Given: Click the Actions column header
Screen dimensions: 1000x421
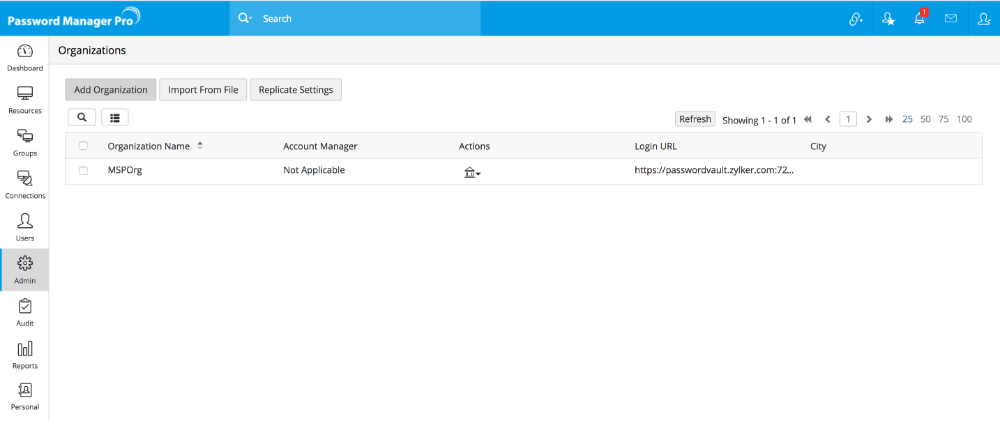Looking at the screenshot, I should pyautogui.click(x=474, y=146).
